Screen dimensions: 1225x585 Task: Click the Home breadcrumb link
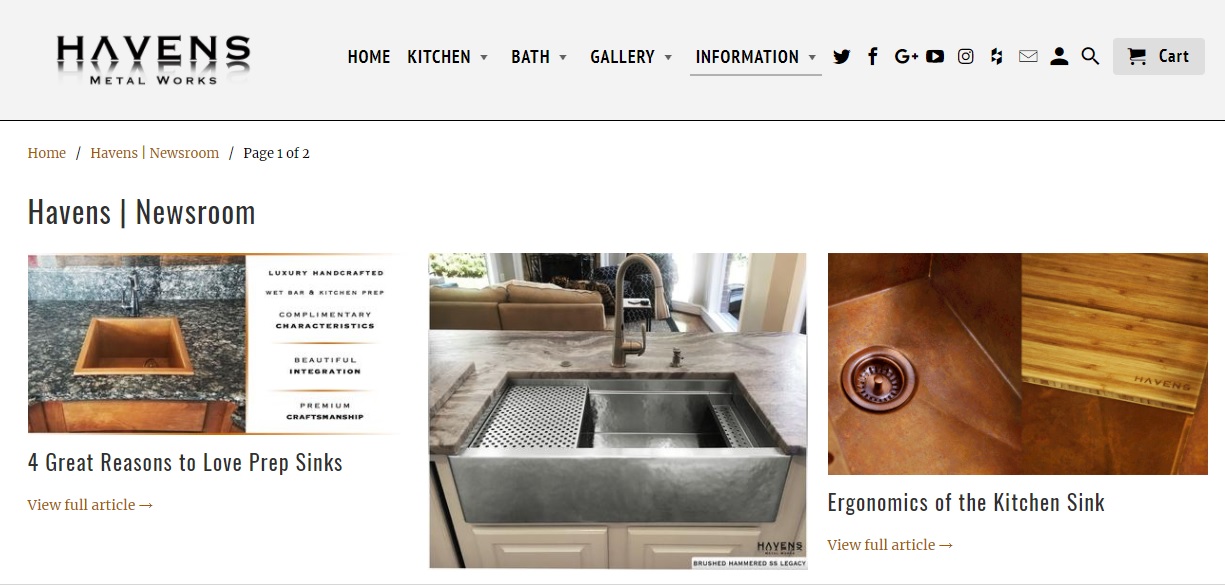pyautogui.click(x=47, y=153)
